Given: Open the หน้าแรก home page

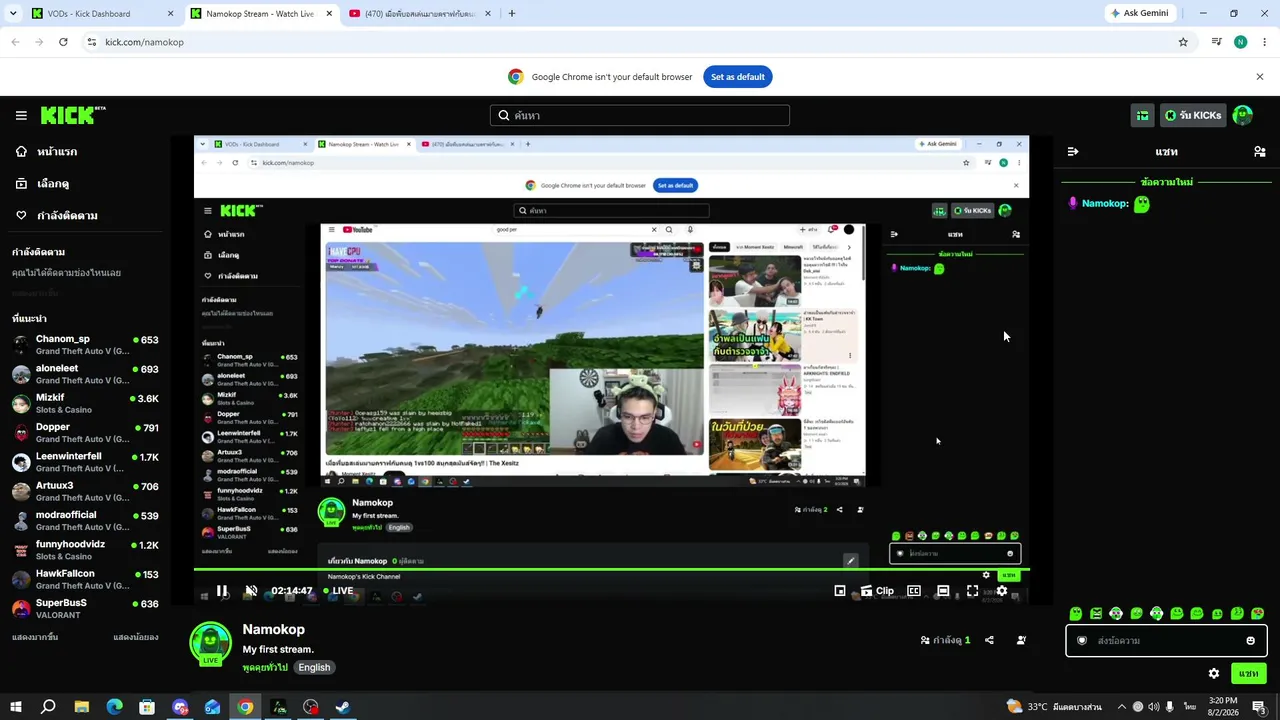Looking at the screenshot, I should 47,152.
